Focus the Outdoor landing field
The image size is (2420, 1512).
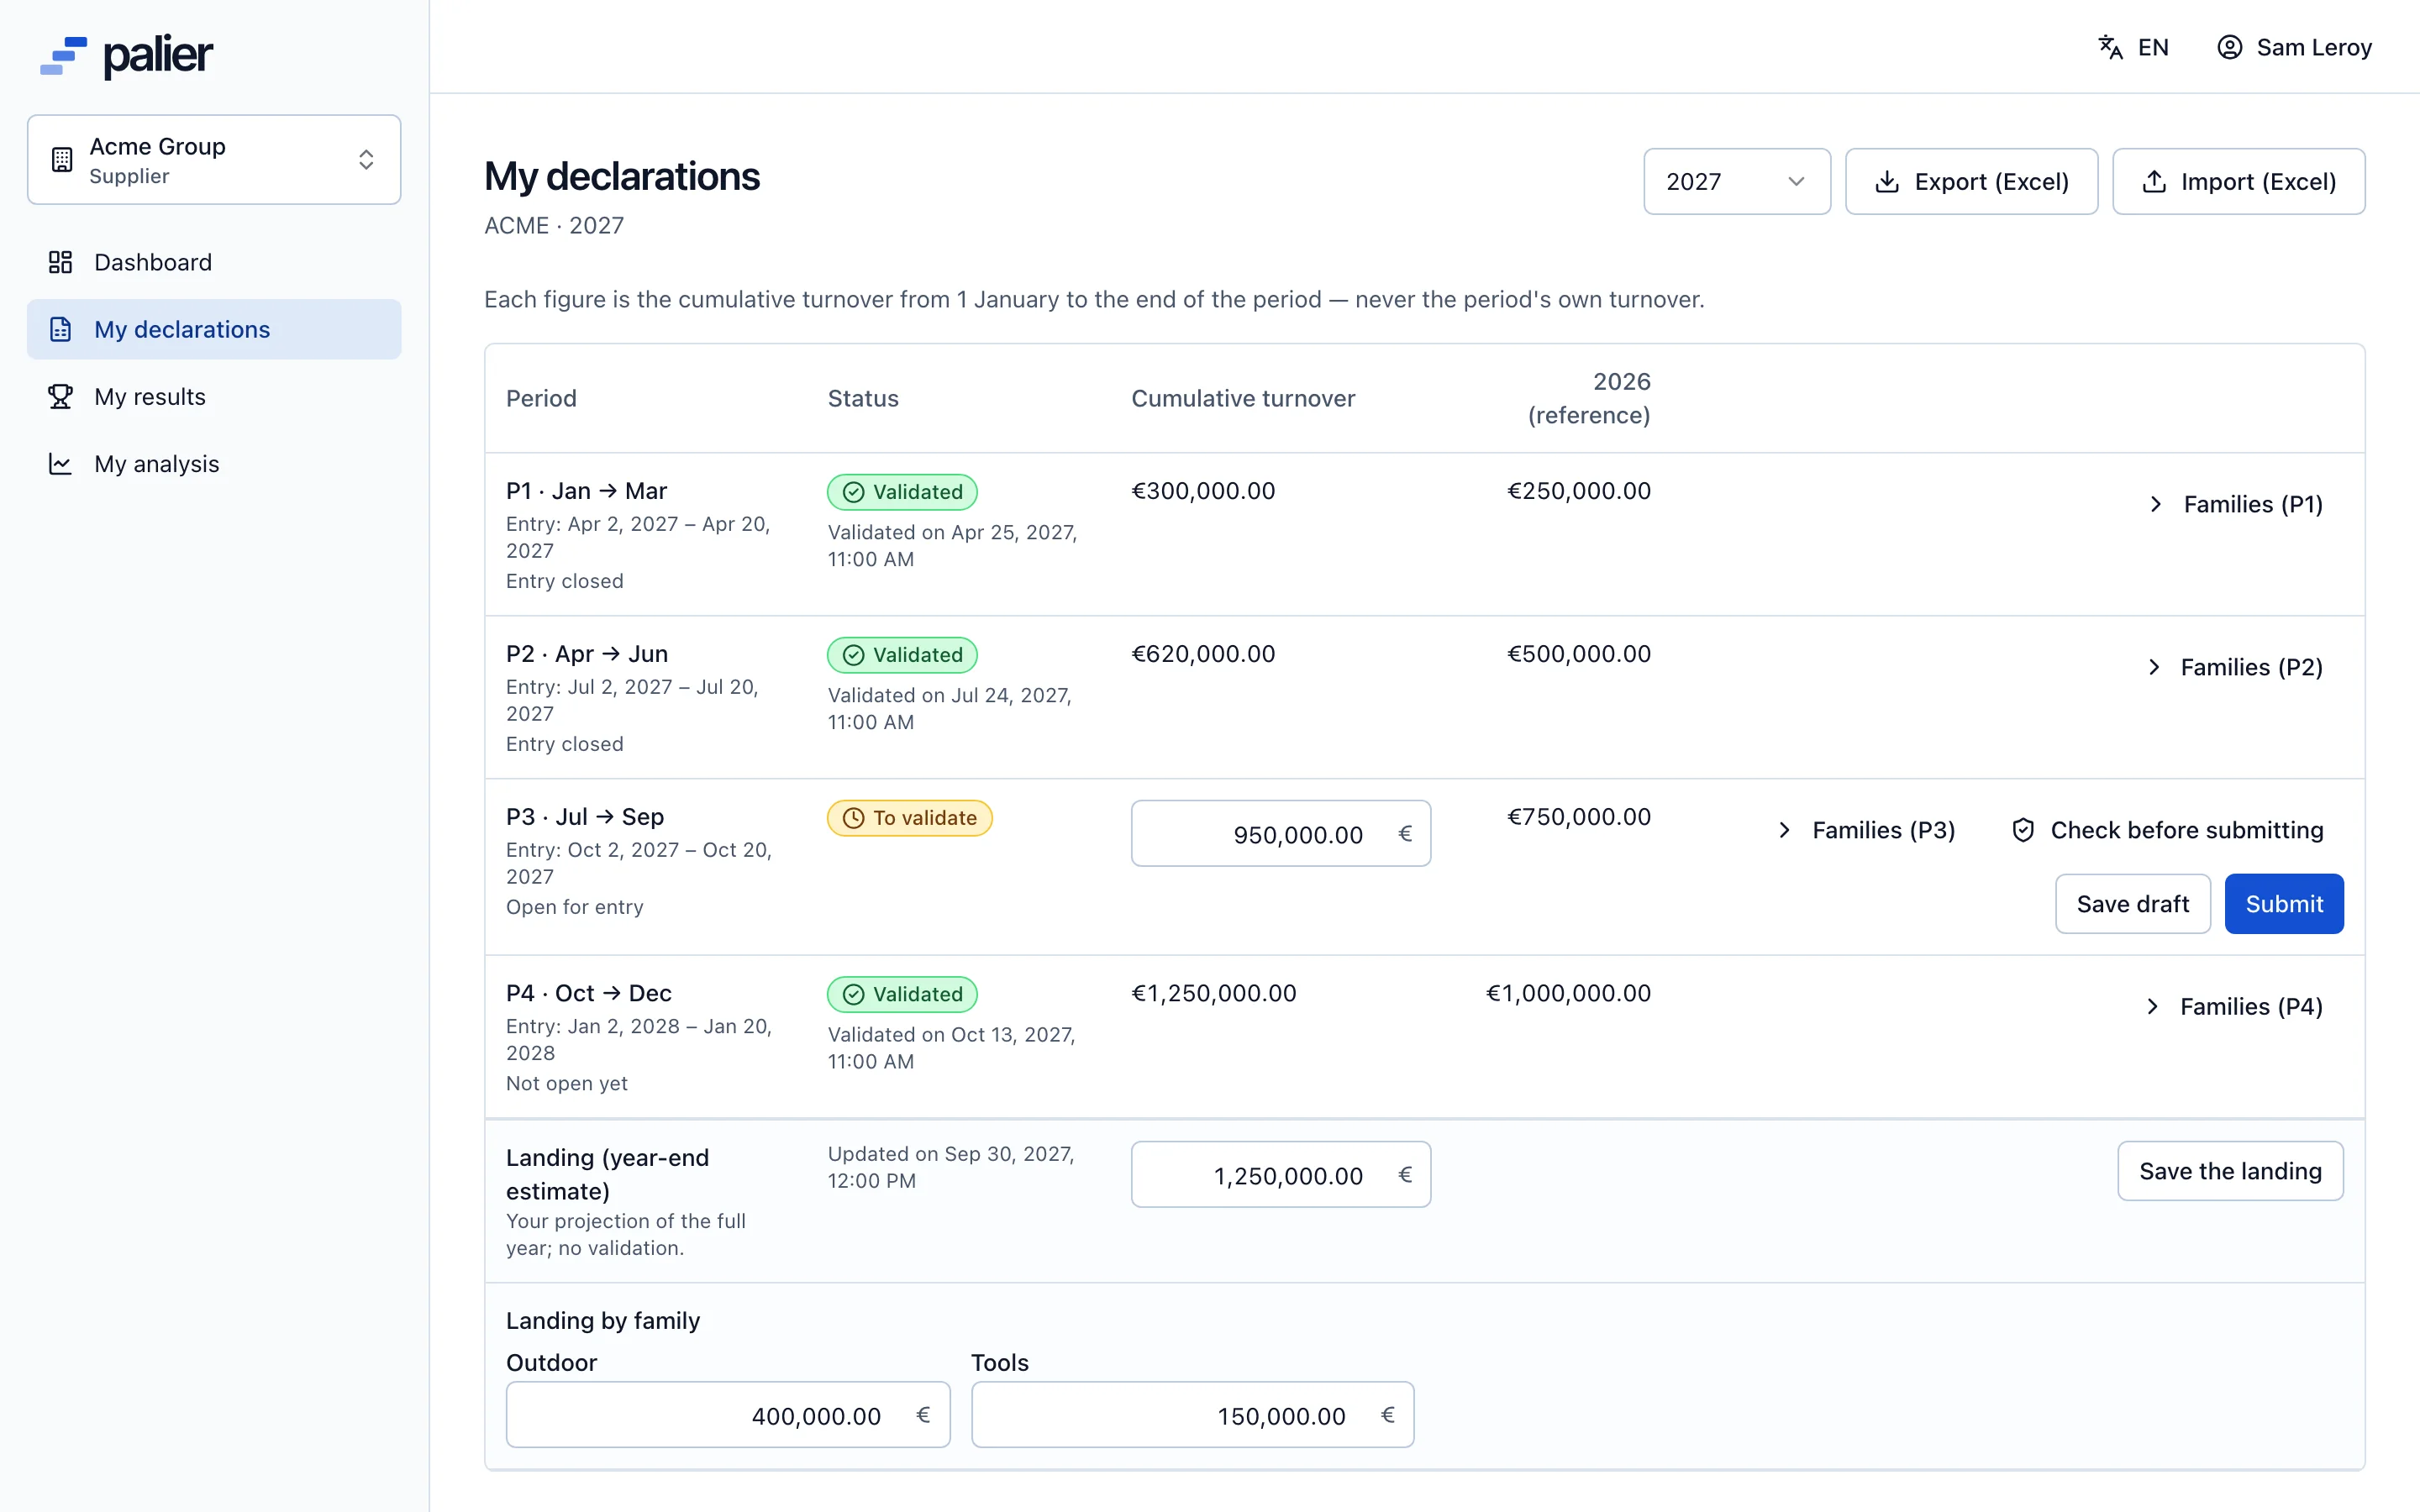pos(728,1415)
